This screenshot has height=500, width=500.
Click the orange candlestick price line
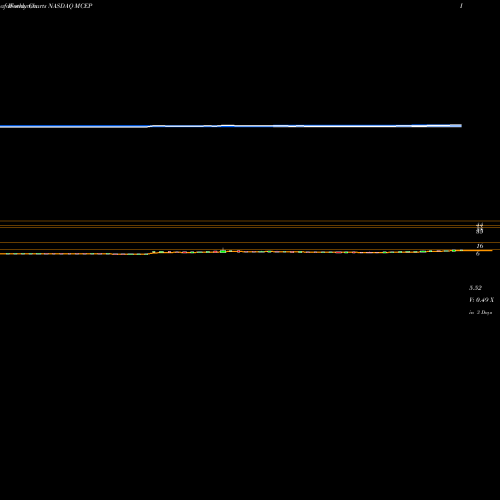pyautogui.click(x=246, y=252)
